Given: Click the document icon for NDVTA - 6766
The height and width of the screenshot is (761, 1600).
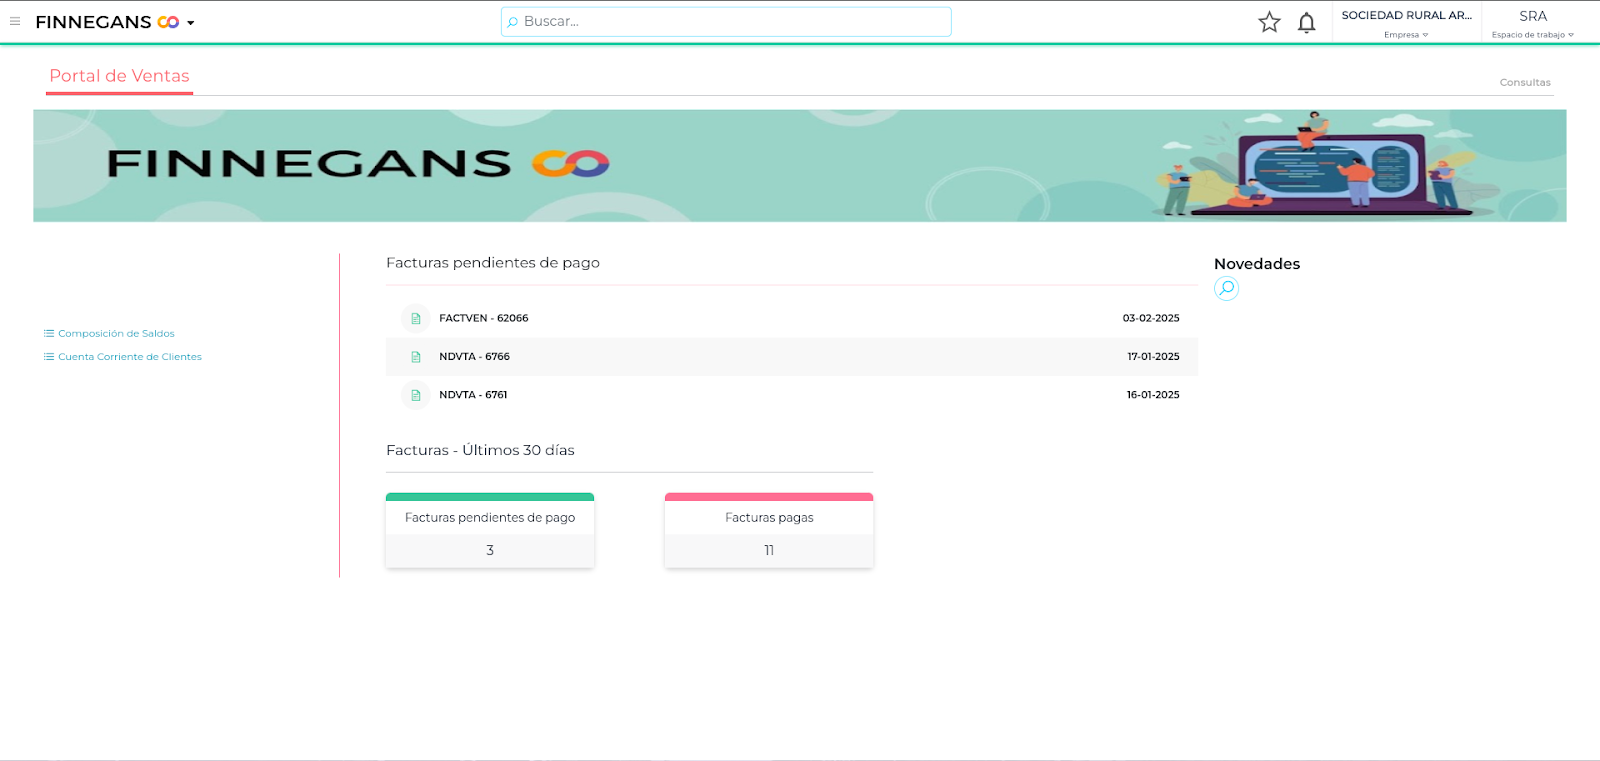Looking at the screenshot, I should coord(416,356).
